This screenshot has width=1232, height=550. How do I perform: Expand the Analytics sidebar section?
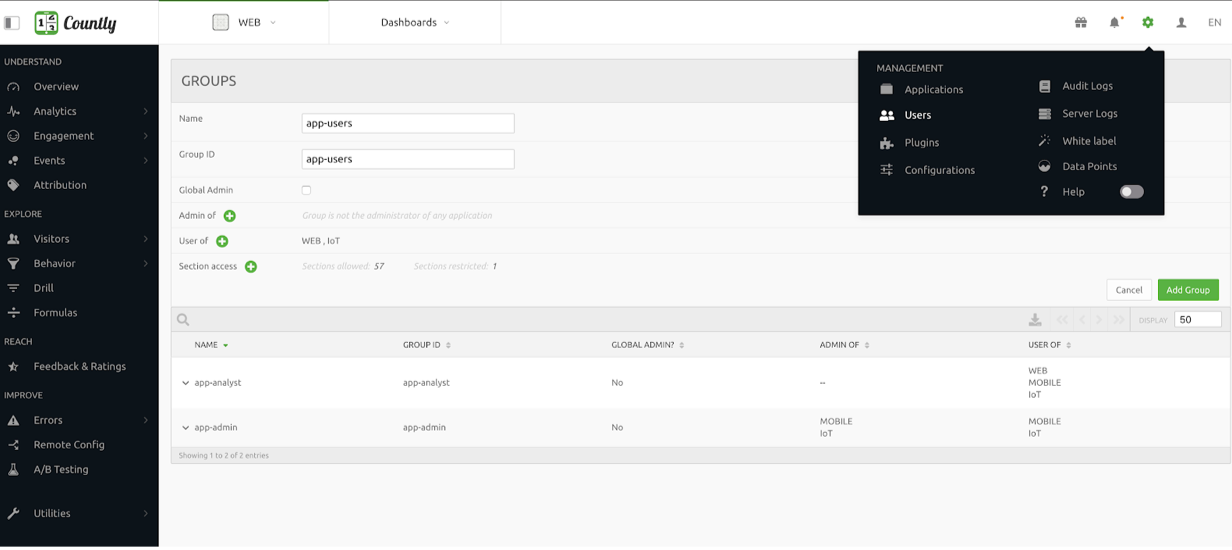[x=79, y=111]
